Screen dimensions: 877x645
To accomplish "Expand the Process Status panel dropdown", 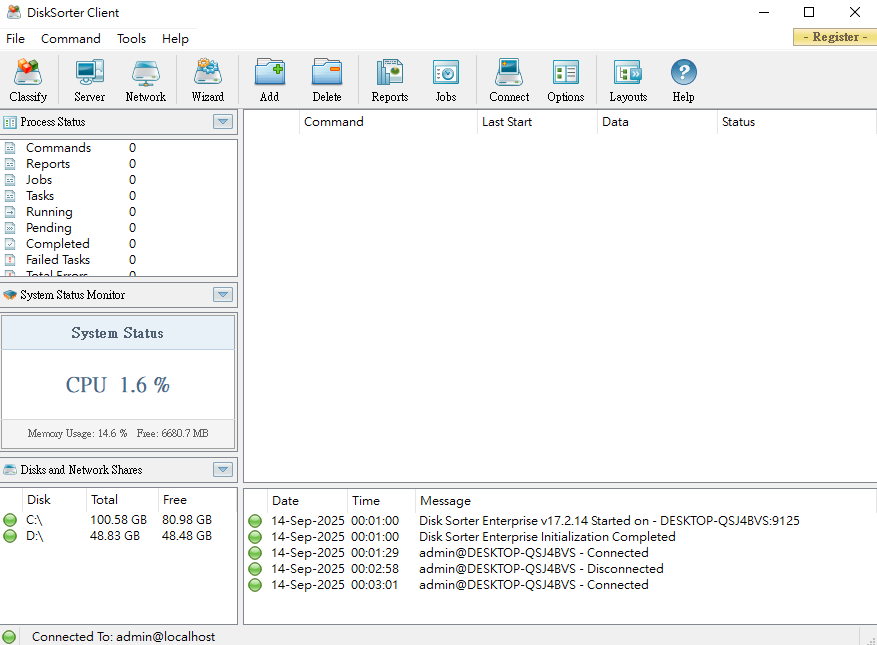I will (x=223, y=121).
